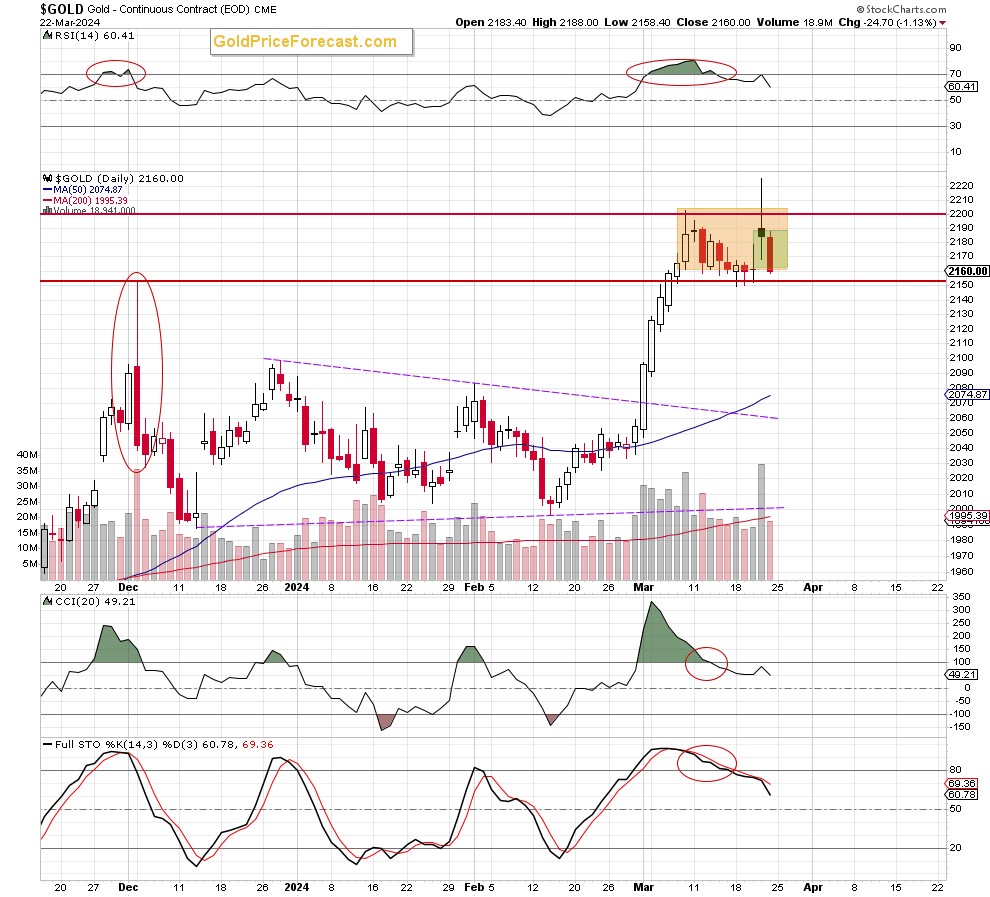Screen dimensions: 990x897
Task: Click the 1995.39 MA(200) value label
Action: click(966, 515)
